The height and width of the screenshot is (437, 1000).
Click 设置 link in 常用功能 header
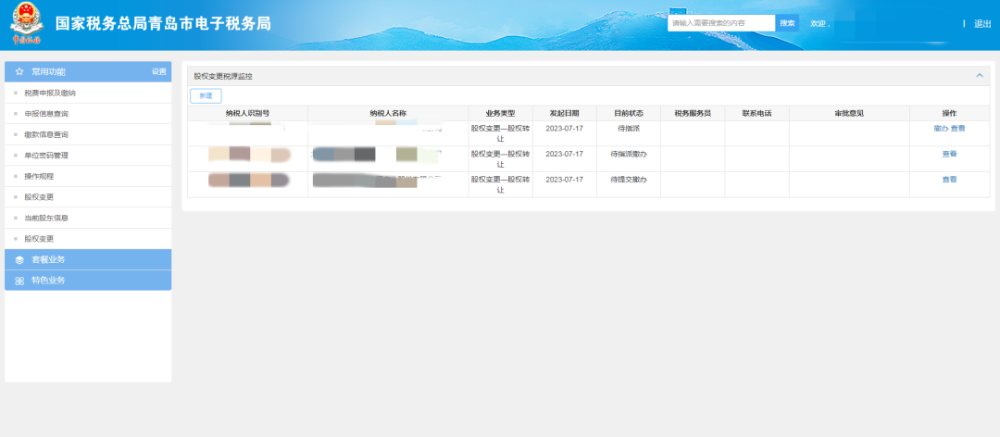coord(159,72)
